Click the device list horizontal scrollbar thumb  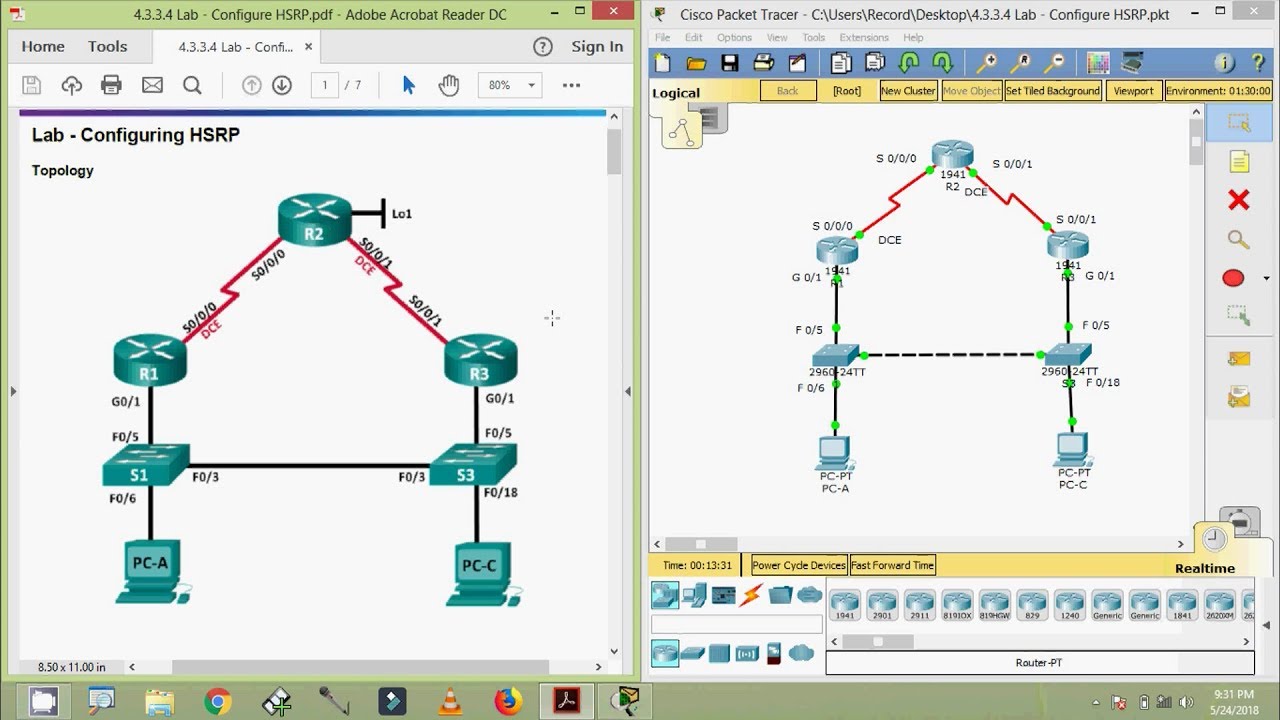[877, 641]
